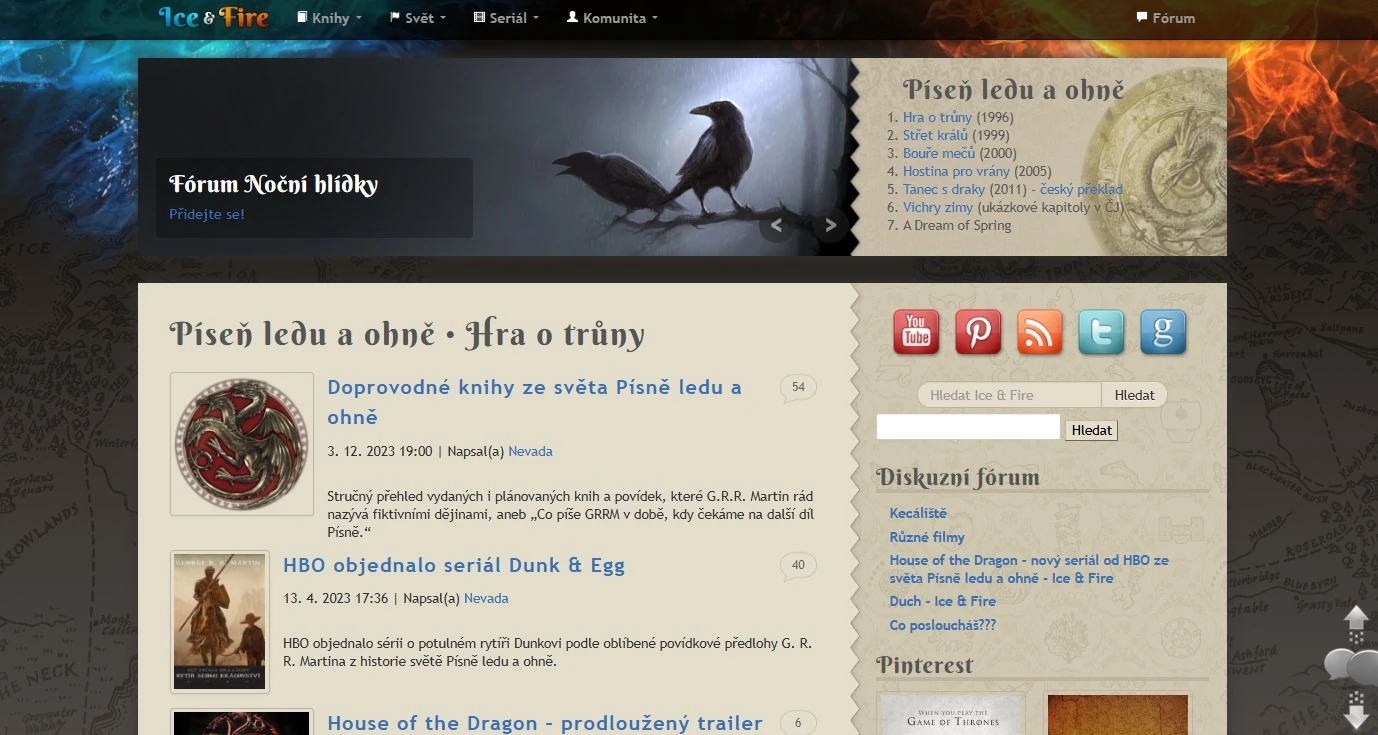Jump to top with up arrow
The image size is (1378, 735).
click(1356, 618)
